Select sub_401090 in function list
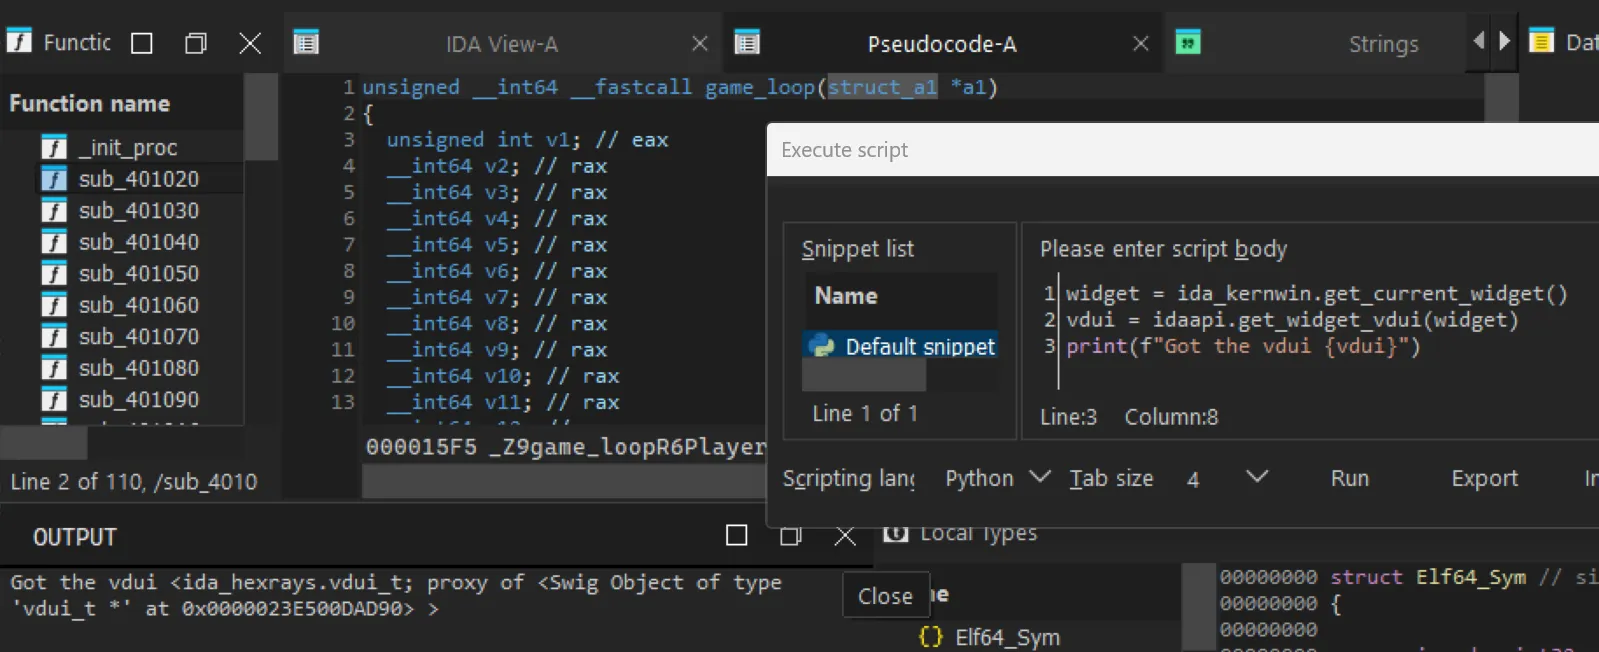This screenshot has width=1599, height=652. [139, 400]
